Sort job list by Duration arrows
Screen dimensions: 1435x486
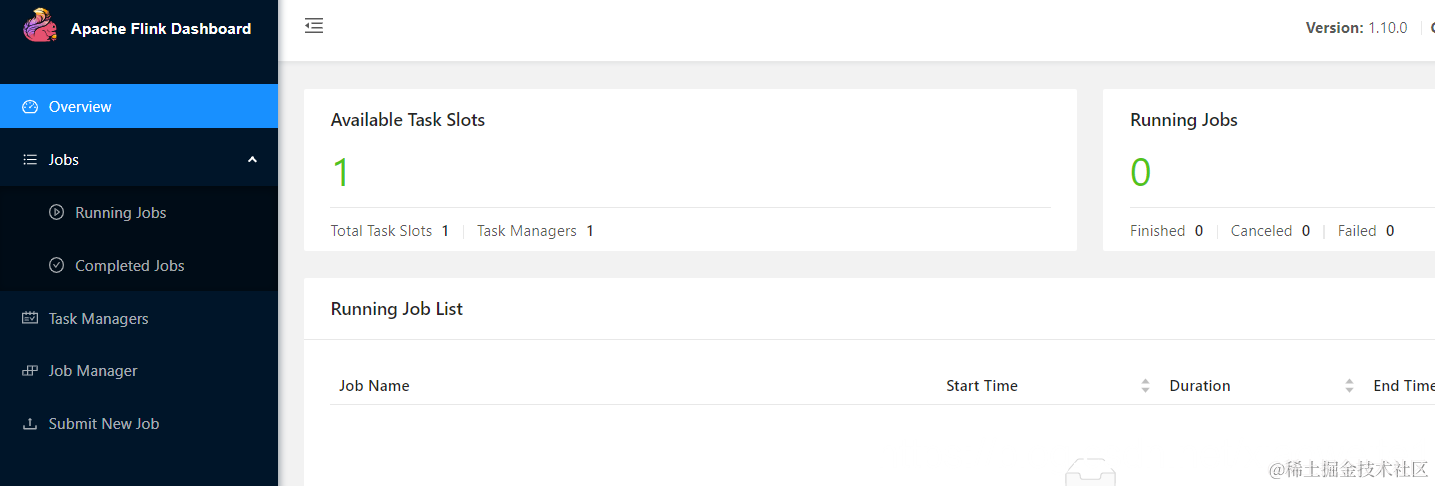(1349, 386)
